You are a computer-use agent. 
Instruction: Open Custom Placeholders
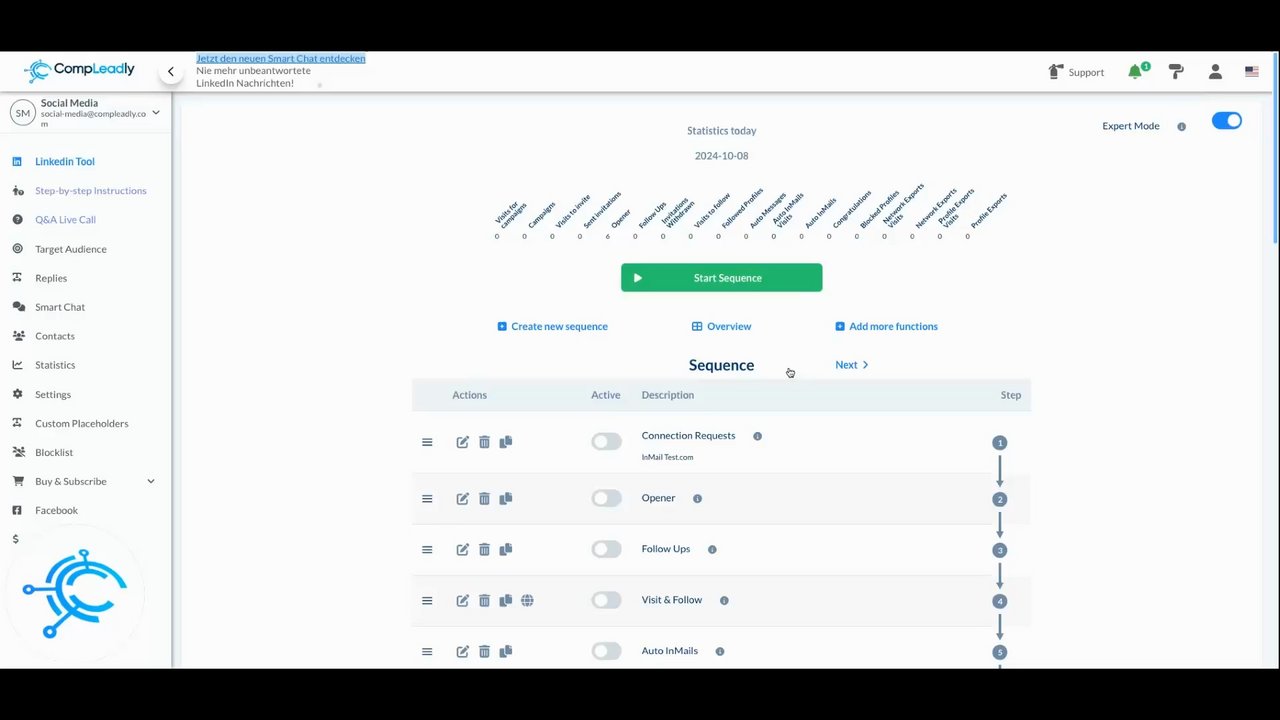82,423
